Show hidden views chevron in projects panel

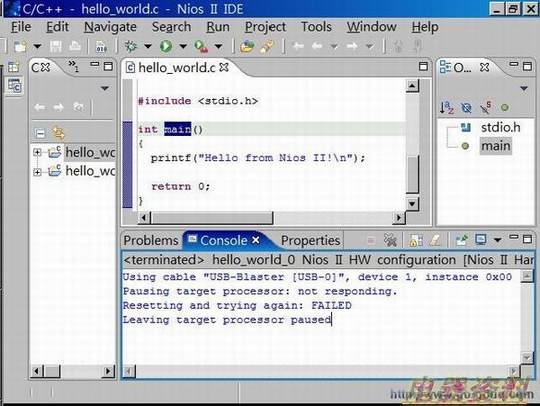click(x=73, y=65)
